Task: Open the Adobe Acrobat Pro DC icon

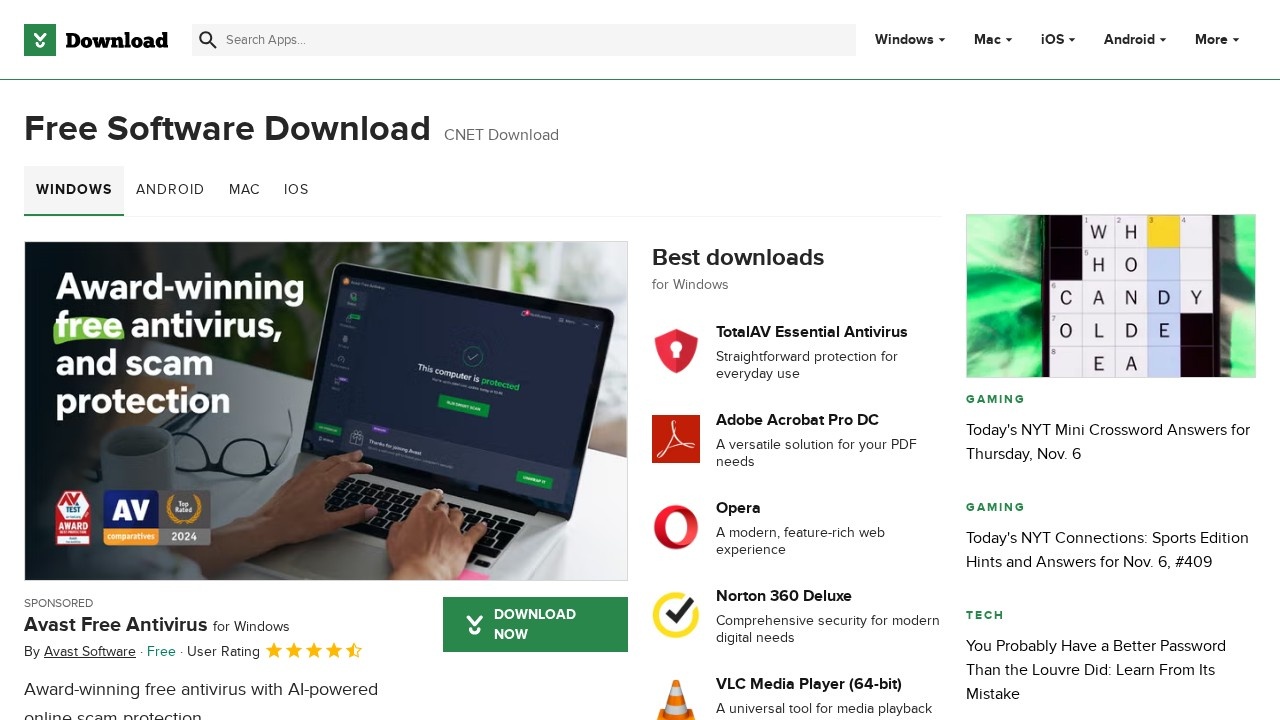Action: [x=676, y=439]
